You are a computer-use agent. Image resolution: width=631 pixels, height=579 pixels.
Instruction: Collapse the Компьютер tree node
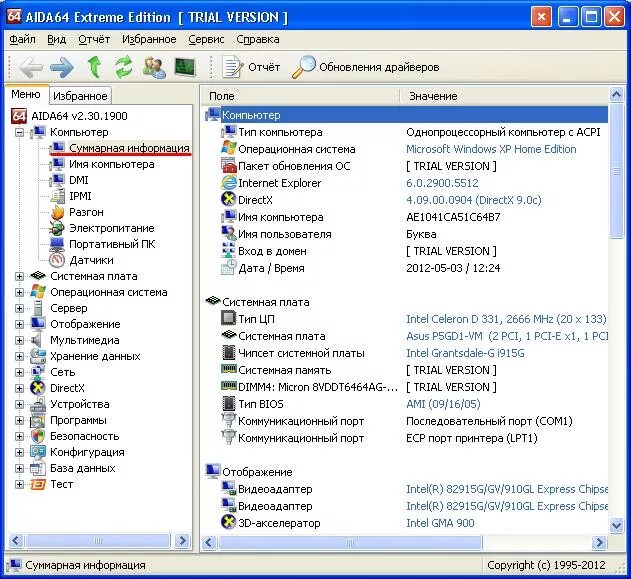click(19, 132)
